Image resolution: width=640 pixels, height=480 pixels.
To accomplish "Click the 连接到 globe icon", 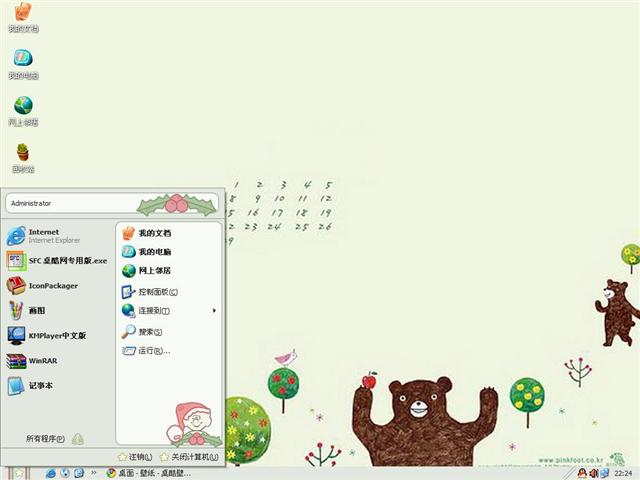I will [129, 311].
